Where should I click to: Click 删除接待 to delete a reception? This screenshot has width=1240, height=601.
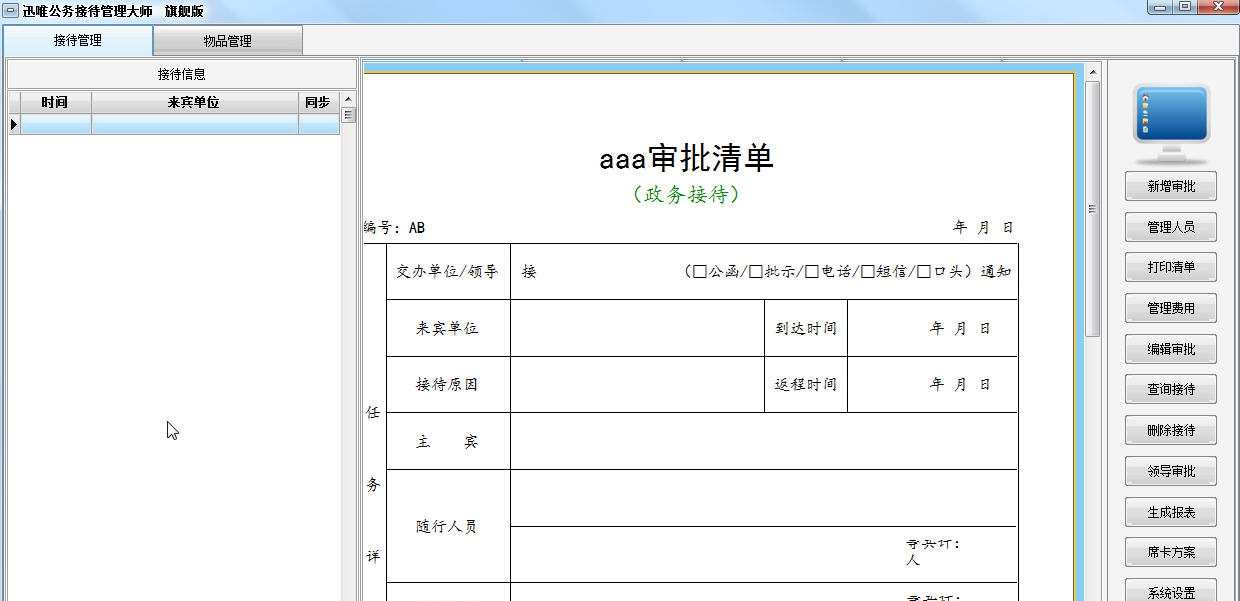tap(1170, 430)
